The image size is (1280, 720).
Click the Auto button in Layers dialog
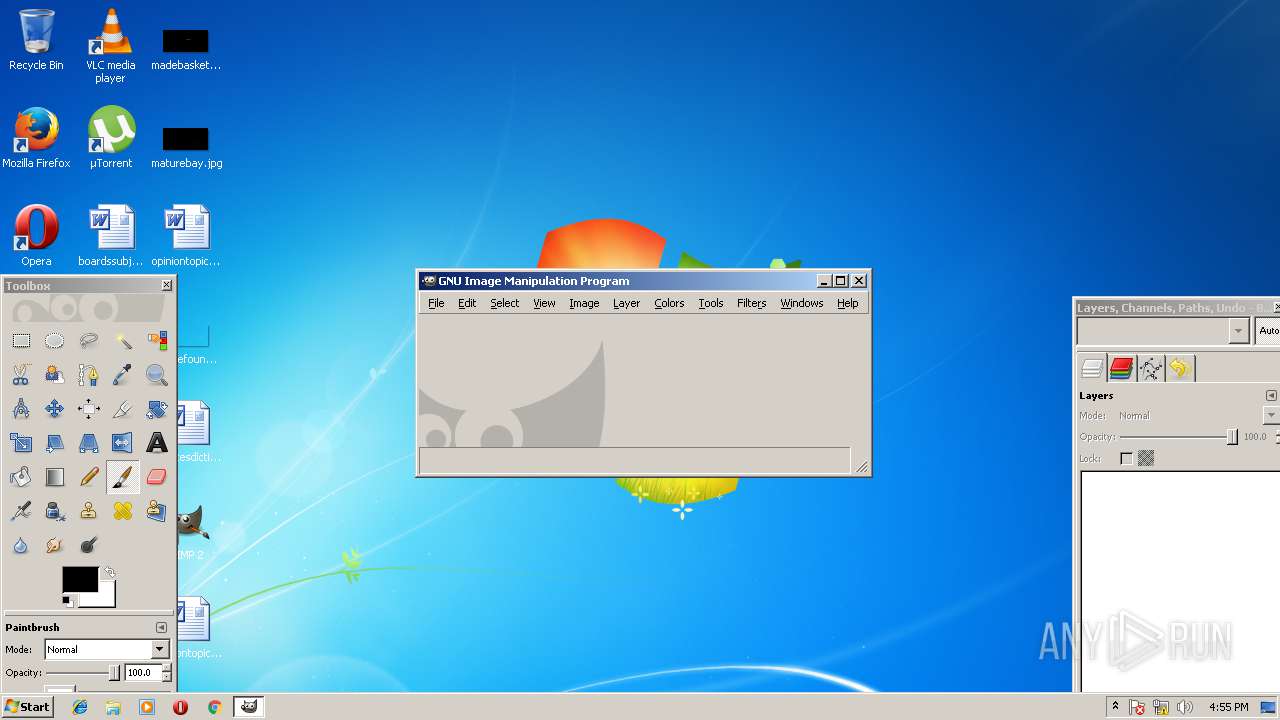point(1268,331)
